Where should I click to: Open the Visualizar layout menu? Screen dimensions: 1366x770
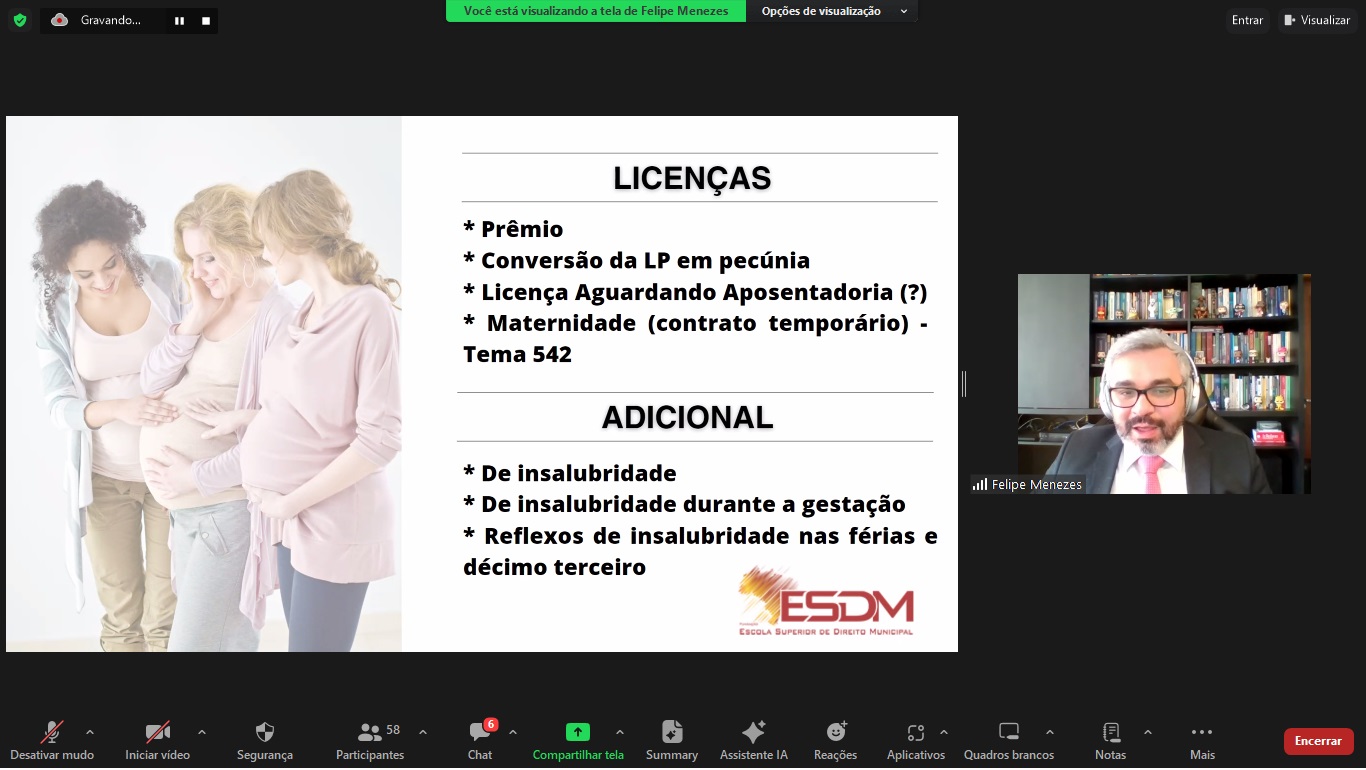[1317, 20]
